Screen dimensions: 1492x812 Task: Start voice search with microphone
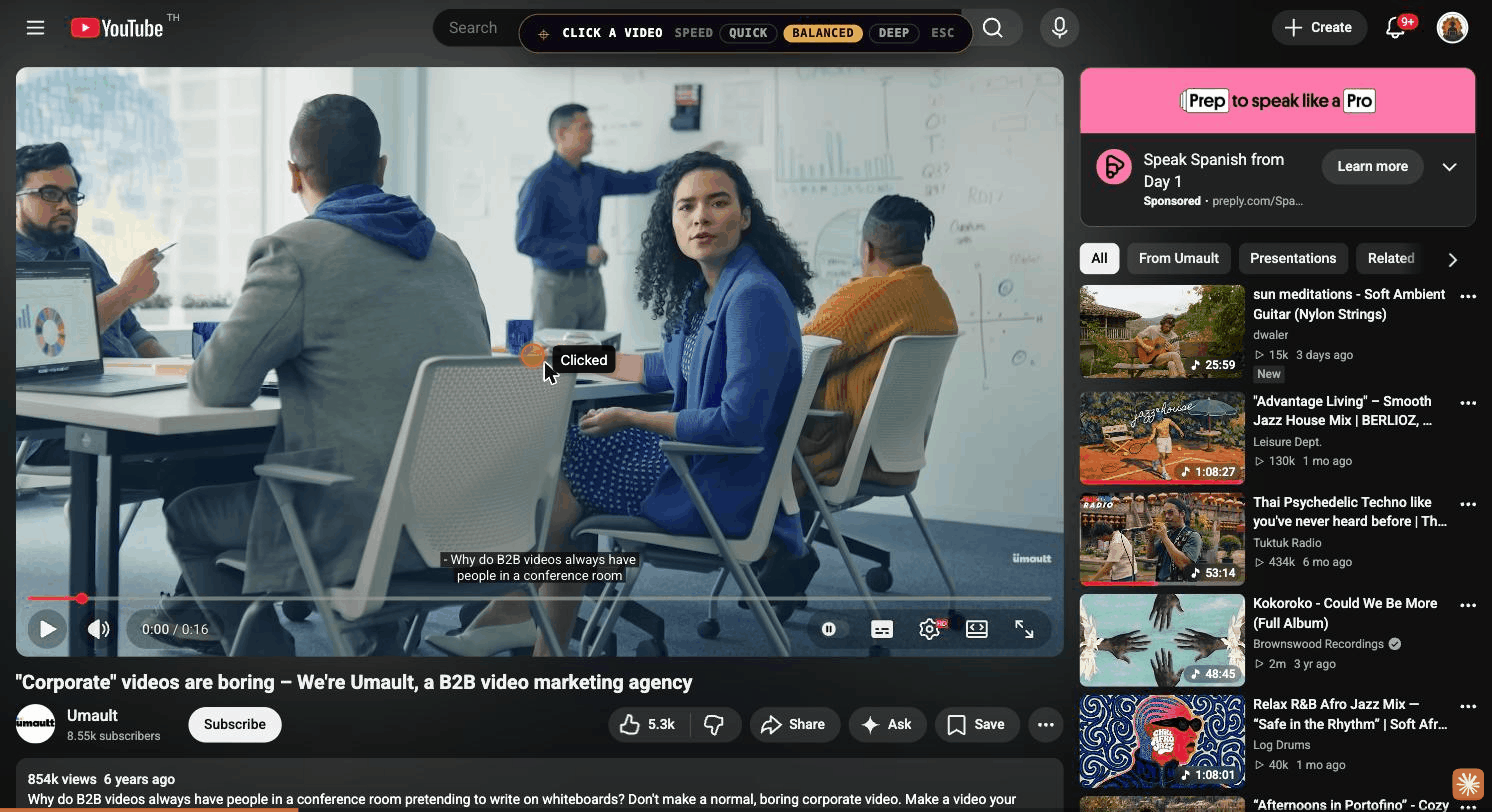[1060, 28]
